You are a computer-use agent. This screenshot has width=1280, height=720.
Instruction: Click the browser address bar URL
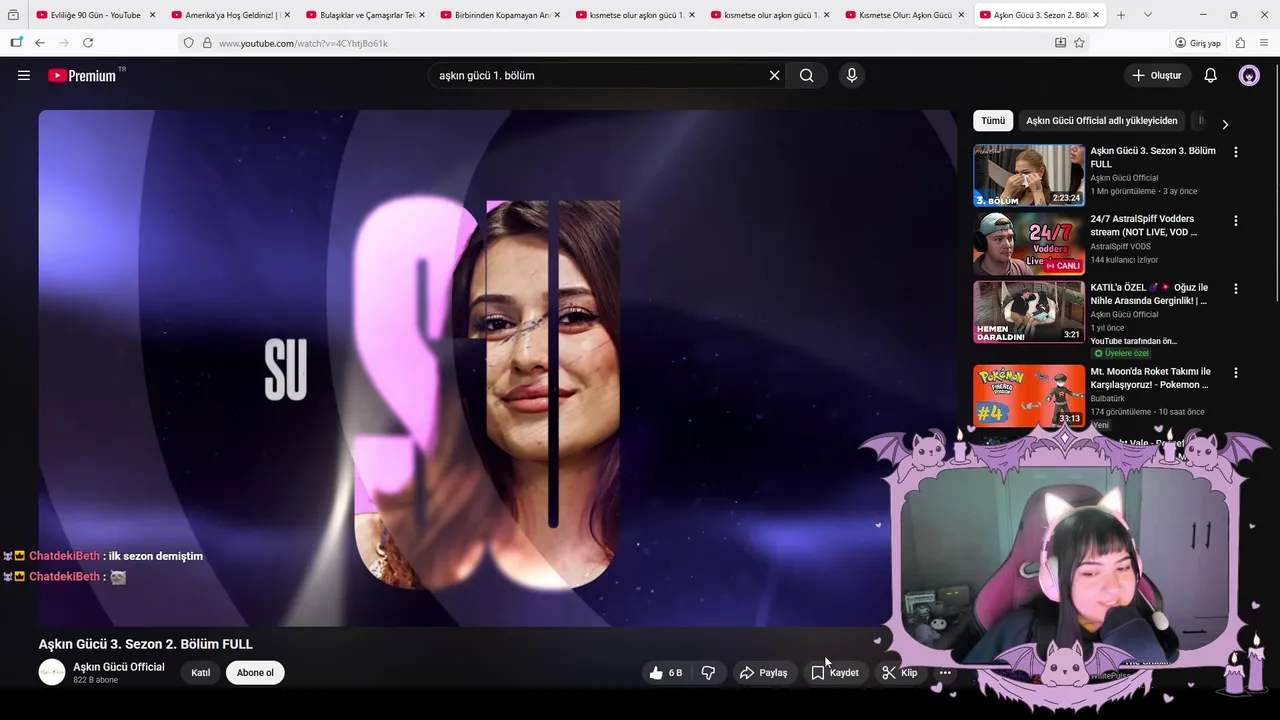point(303,43)
